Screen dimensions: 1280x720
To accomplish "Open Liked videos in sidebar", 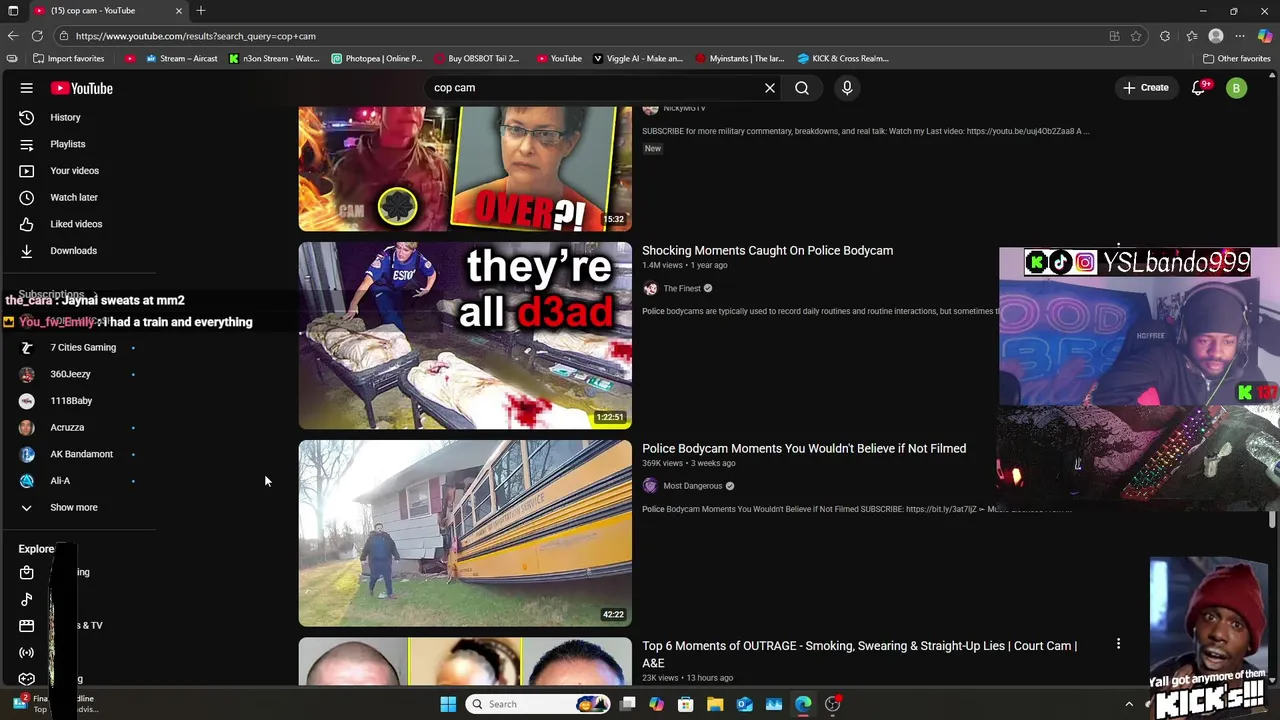I will click(x=78, y=224).
